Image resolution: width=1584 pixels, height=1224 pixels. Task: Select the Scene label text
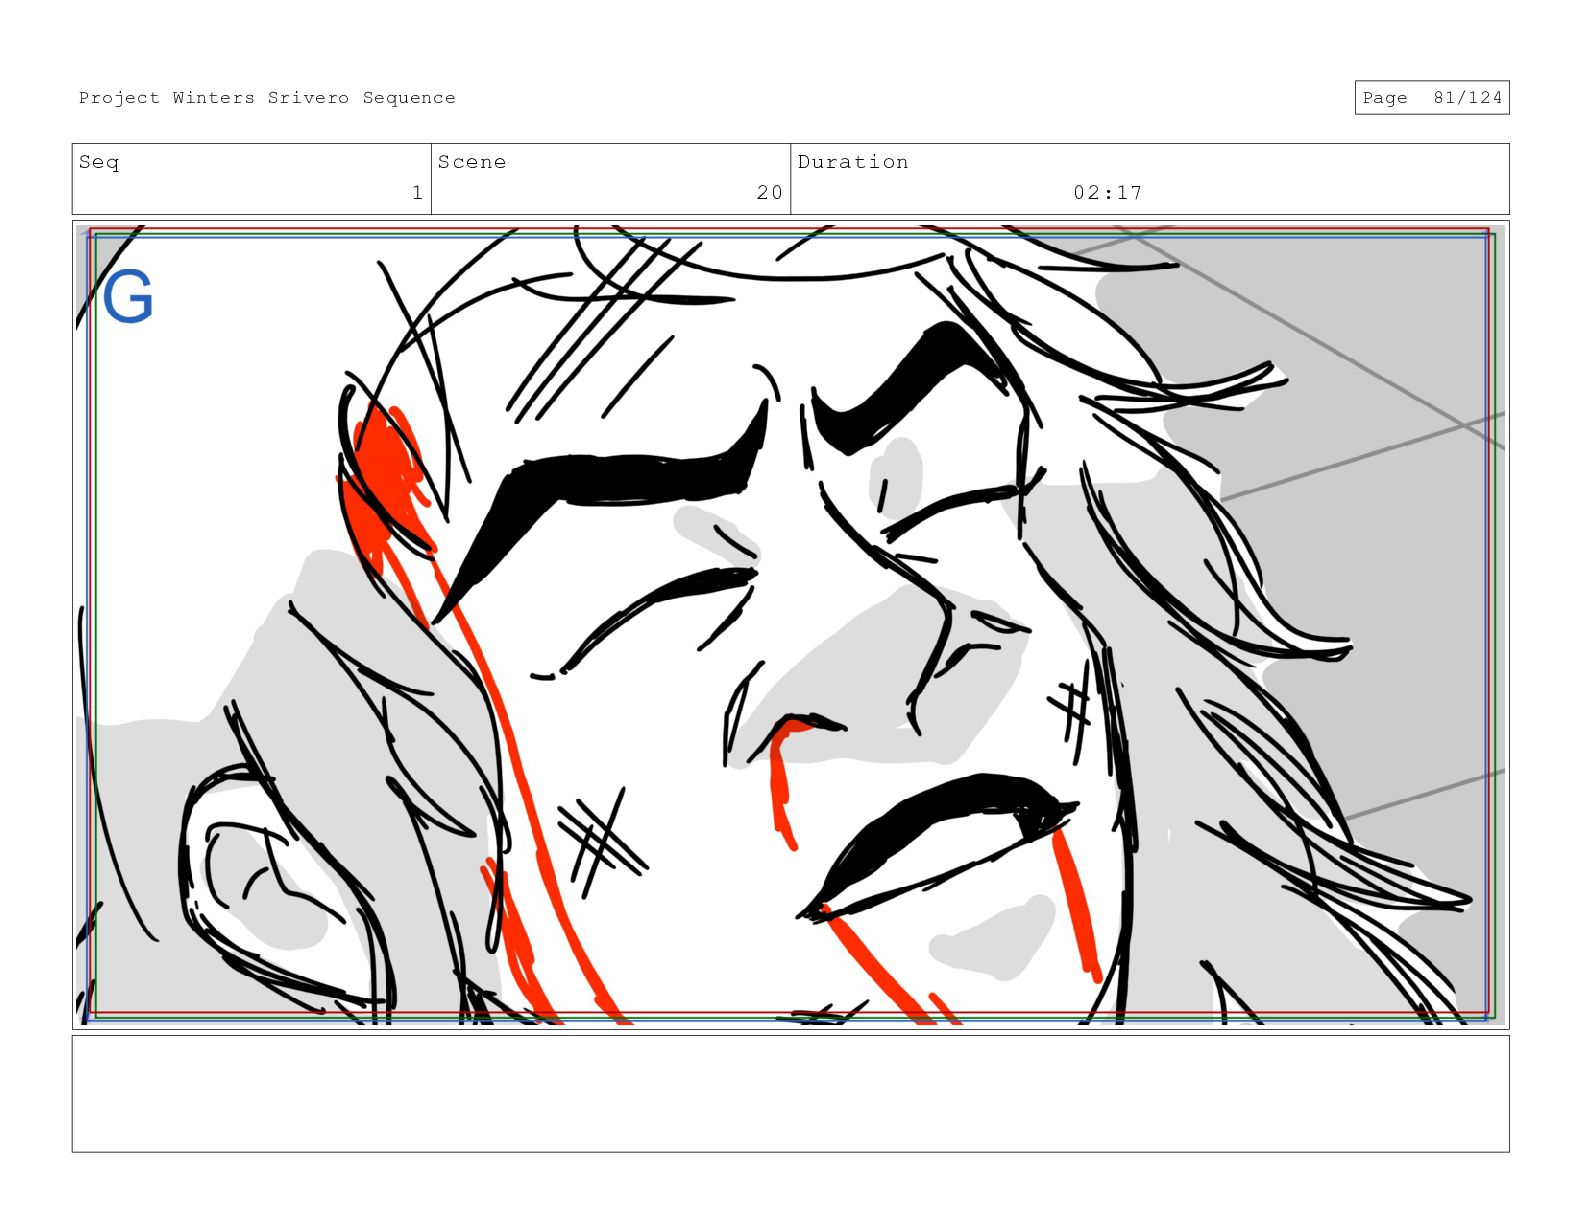(x=472, y=162)
